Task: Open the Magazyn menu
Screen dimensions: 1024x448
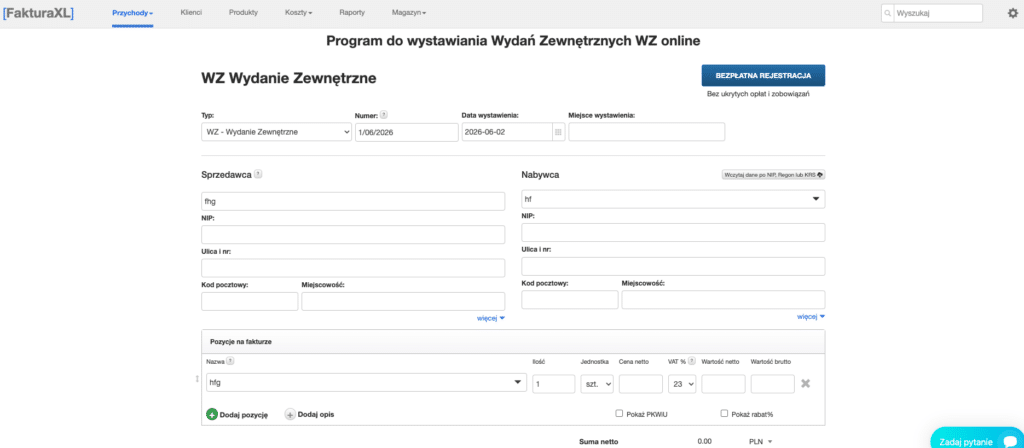Action: point(409,13)
